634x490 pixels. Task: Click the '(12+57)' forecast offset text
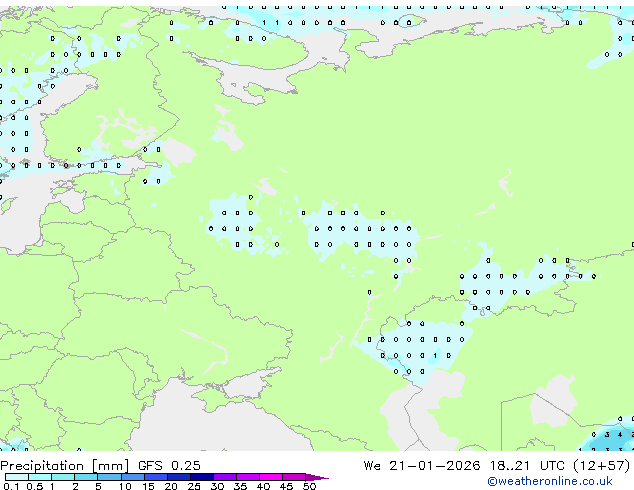[x=602, y=465]
